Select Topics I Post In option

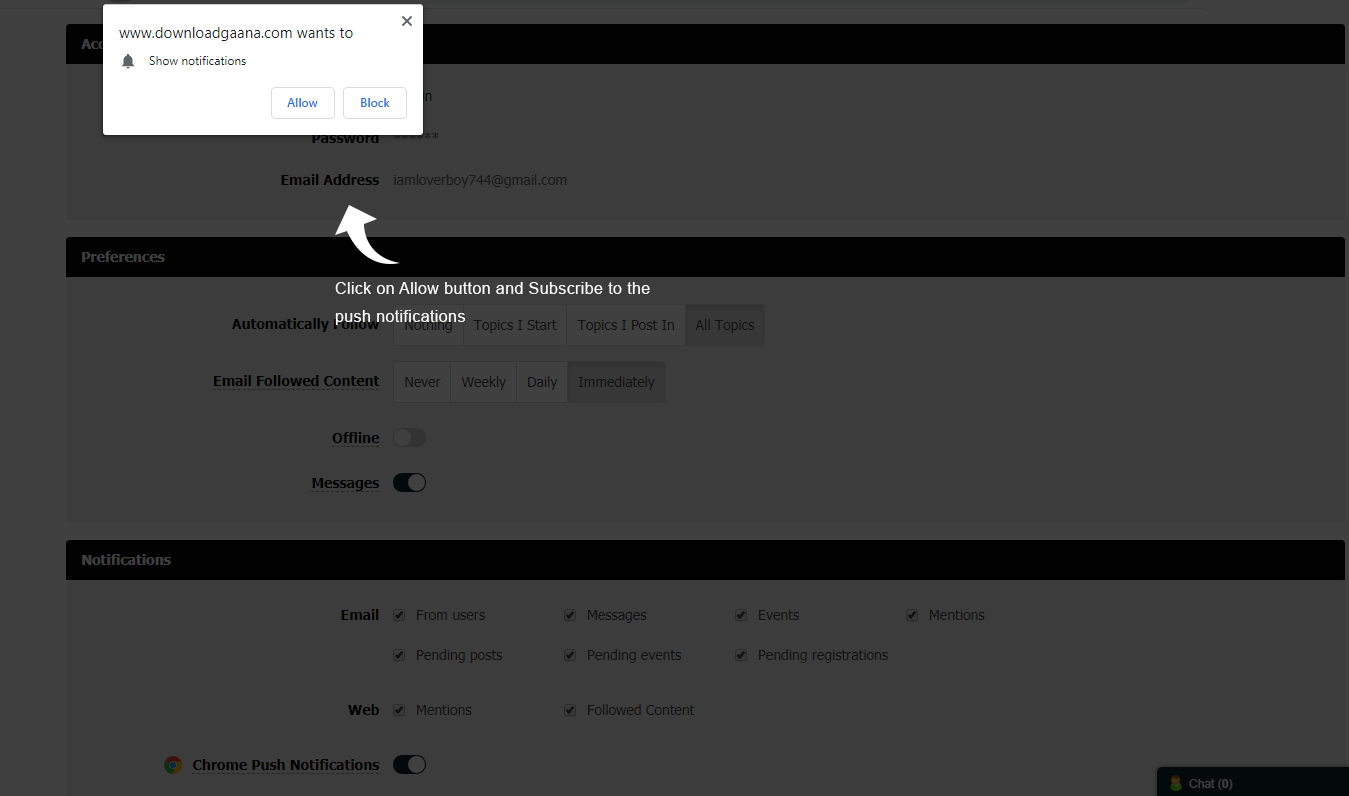pos(626,325)
